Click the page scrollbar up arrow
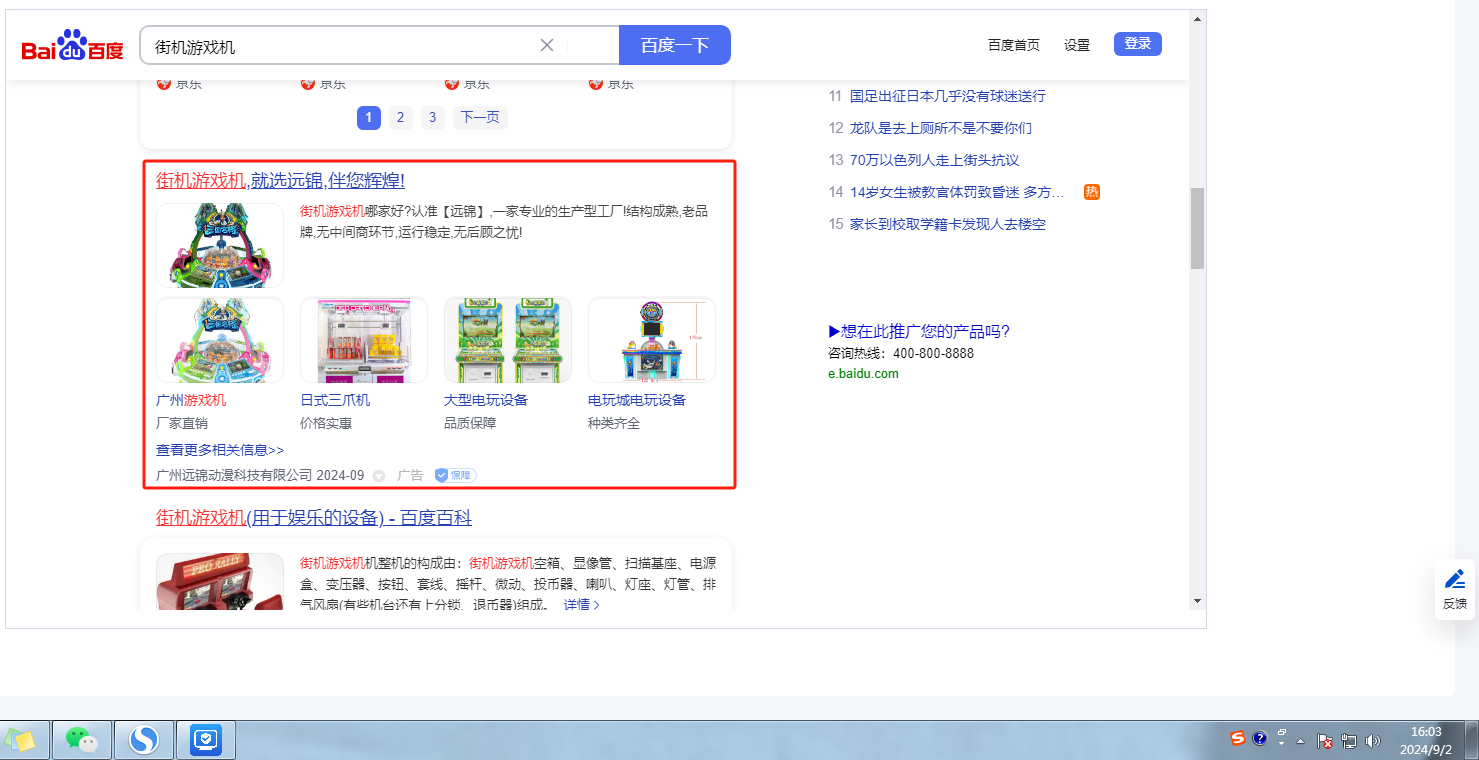 tap(1197, 19)
